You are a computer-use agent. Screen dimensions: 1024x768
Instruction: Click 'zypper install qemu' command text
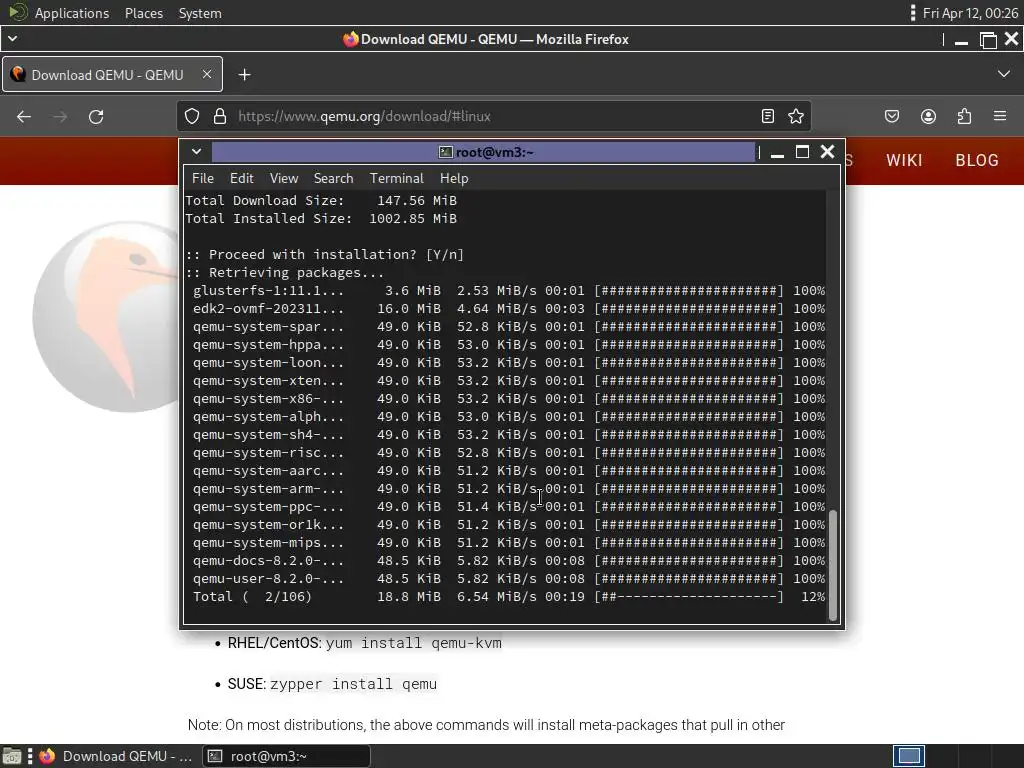pyautogui.click(x=353, y=684)
